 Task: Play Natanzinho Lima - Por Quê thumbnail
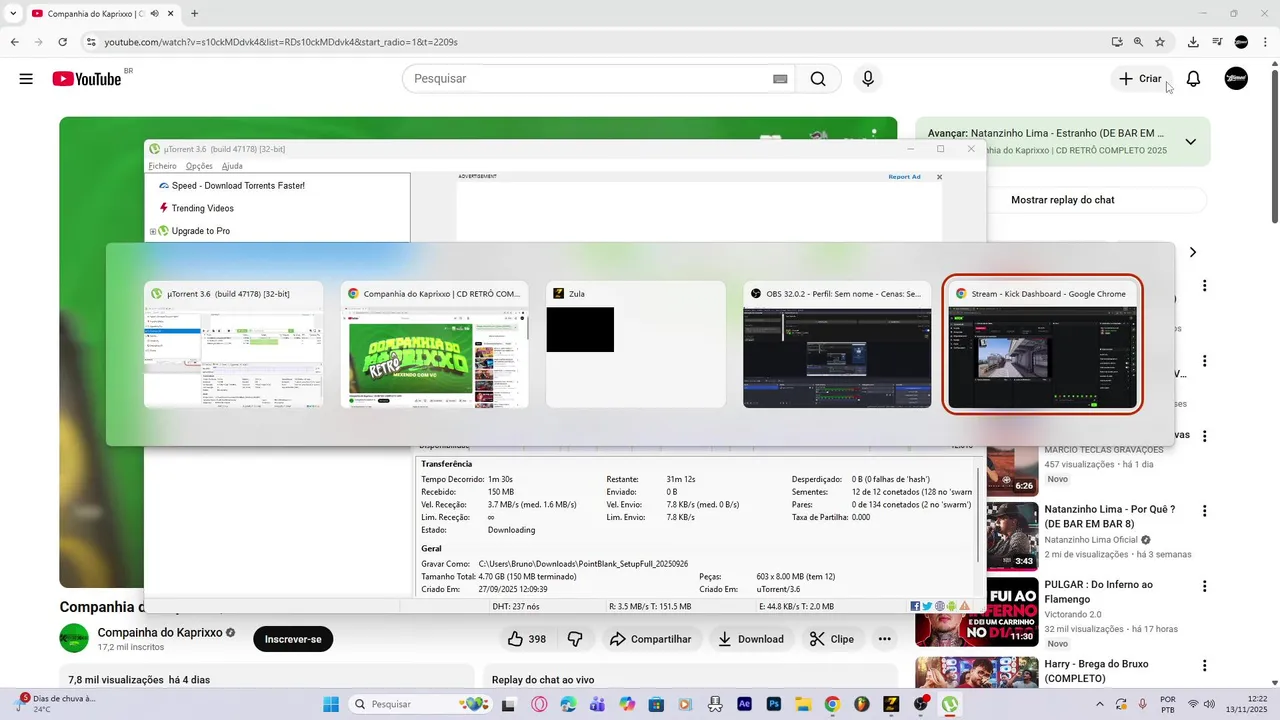click(1012, 536)
